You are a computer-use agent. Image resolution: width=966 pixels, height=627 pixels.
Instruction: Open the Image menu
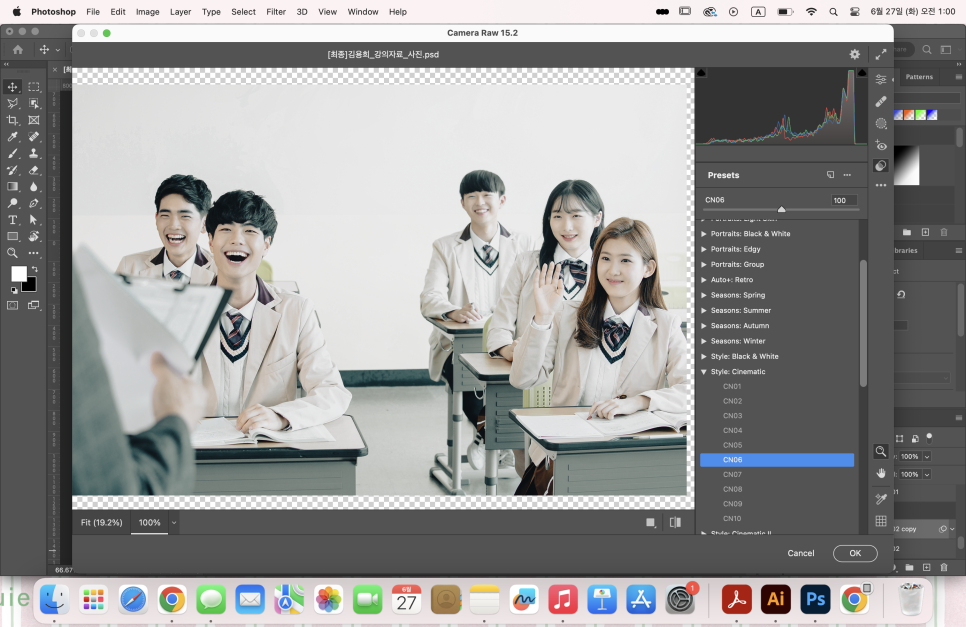pos(147,12)
